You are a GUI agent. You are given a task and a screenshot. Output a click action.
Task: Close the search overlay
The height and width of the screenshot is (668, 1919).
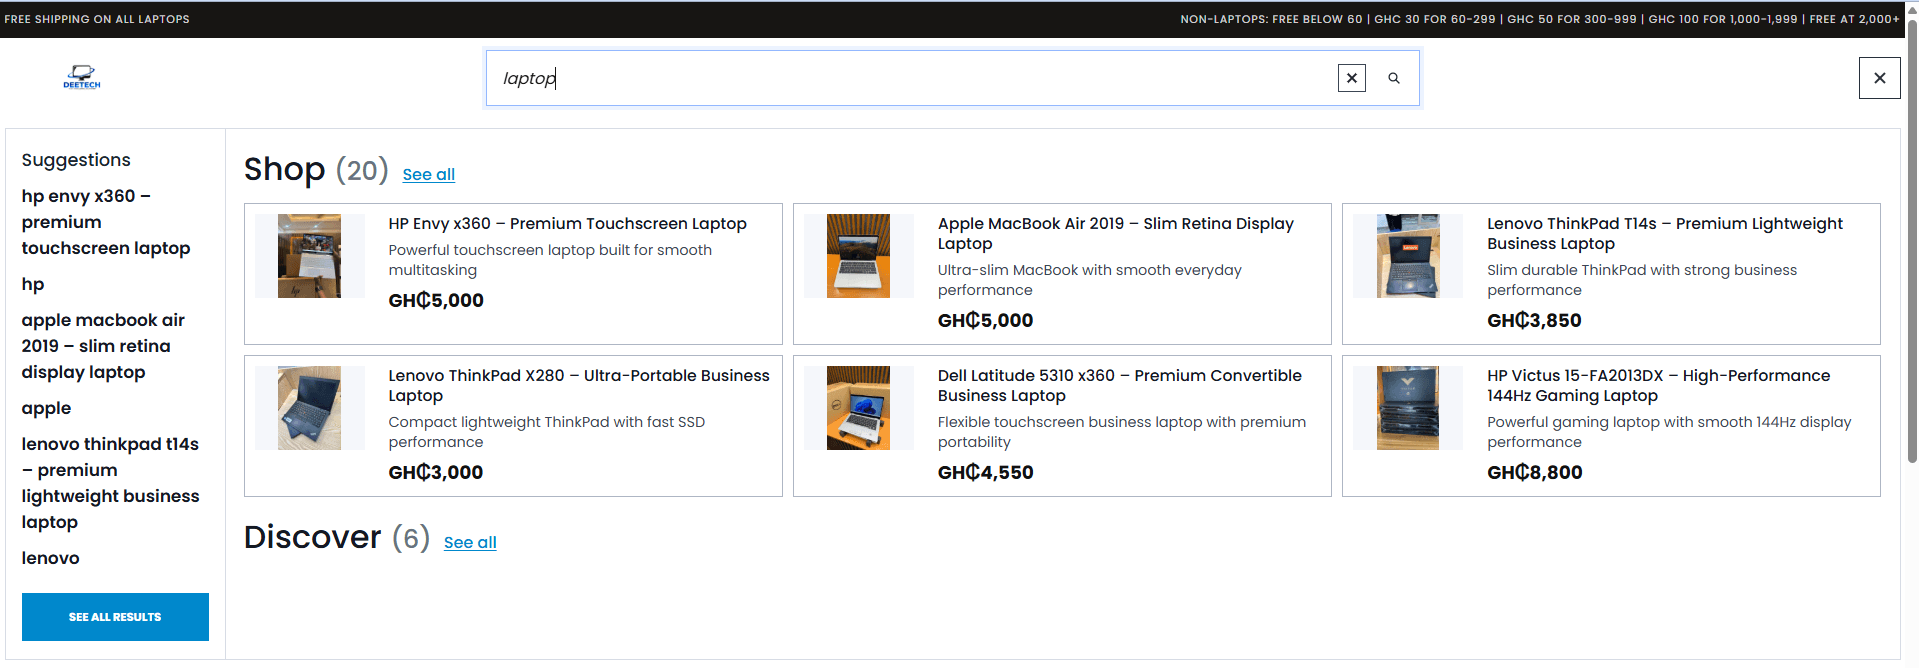(1879, 78)
